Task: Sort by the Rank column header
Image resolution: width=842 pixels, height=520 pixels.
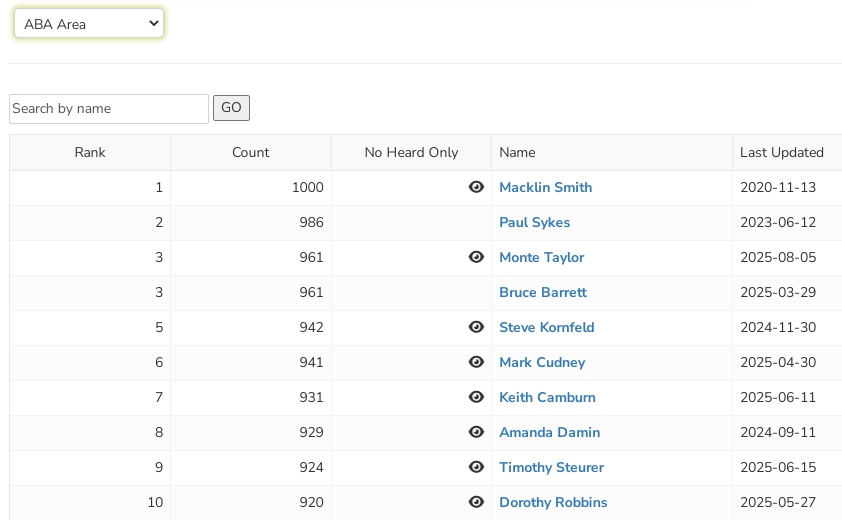Action: [90, 152]
